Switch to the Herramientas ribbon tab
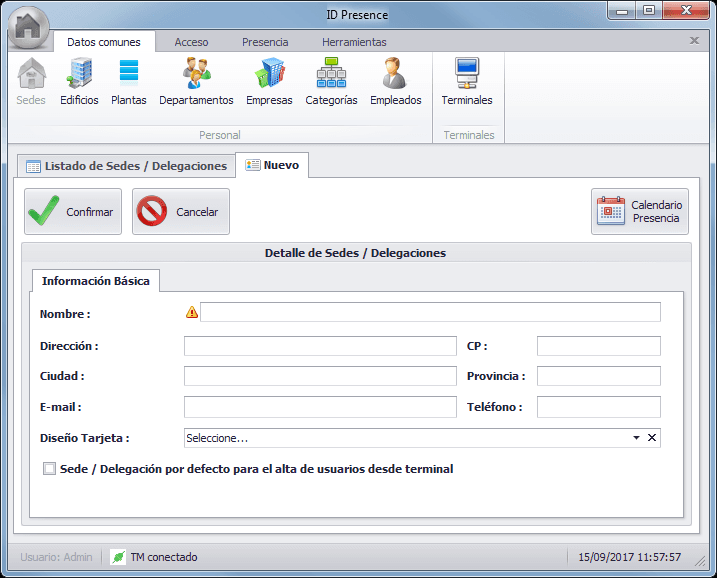The image size is (717, 578). 354,42
